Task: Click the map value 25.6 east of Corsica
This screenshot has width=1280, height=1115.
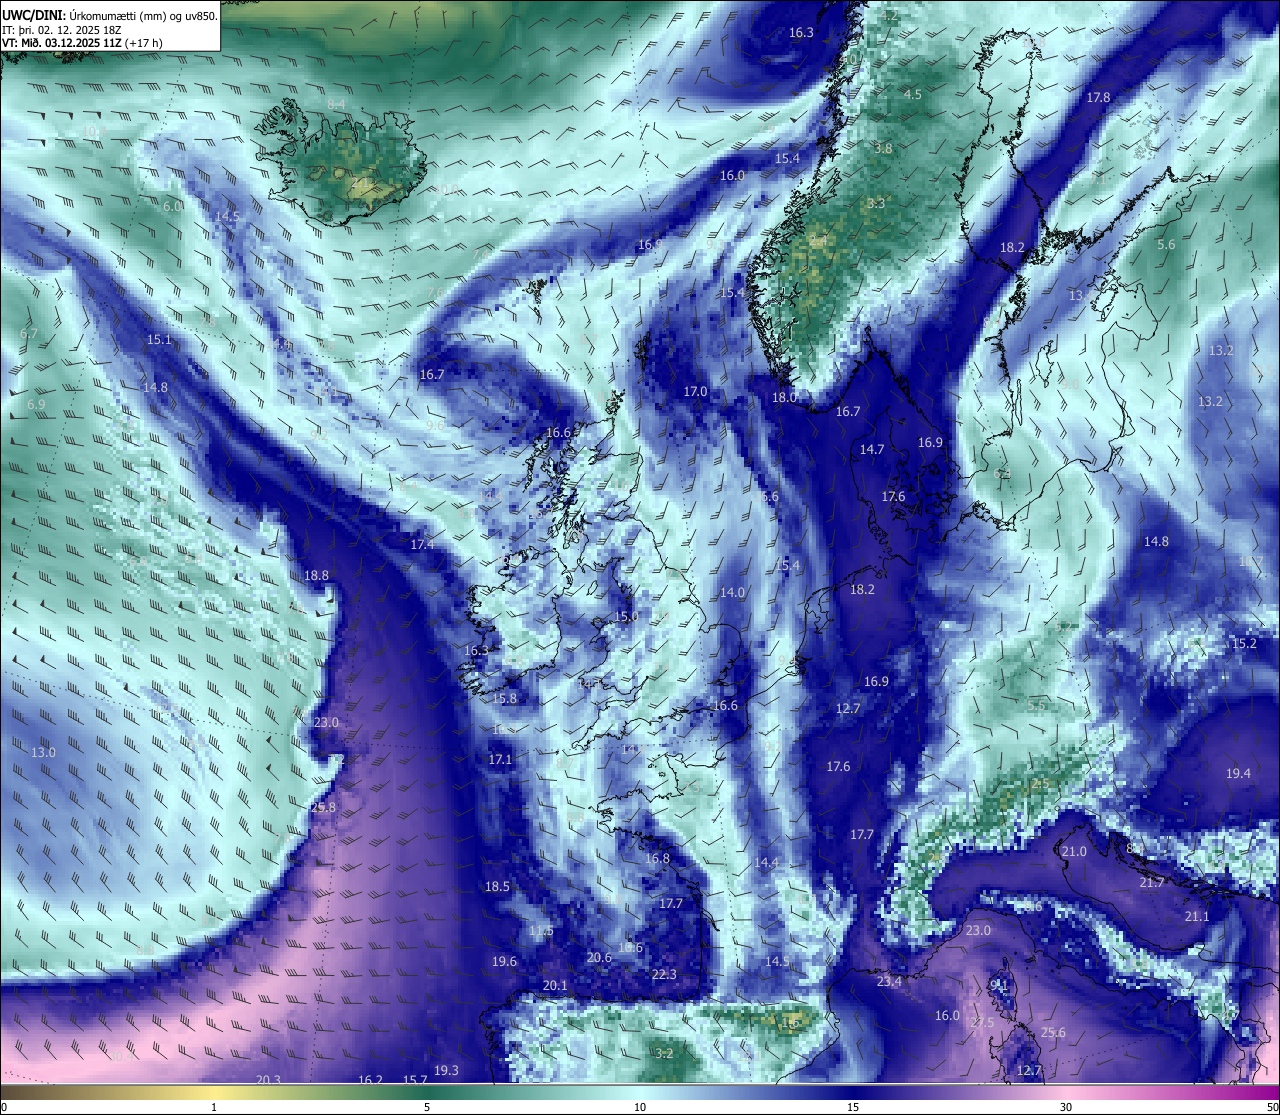Action: pyautogui.click(x=1053, y=1032)
